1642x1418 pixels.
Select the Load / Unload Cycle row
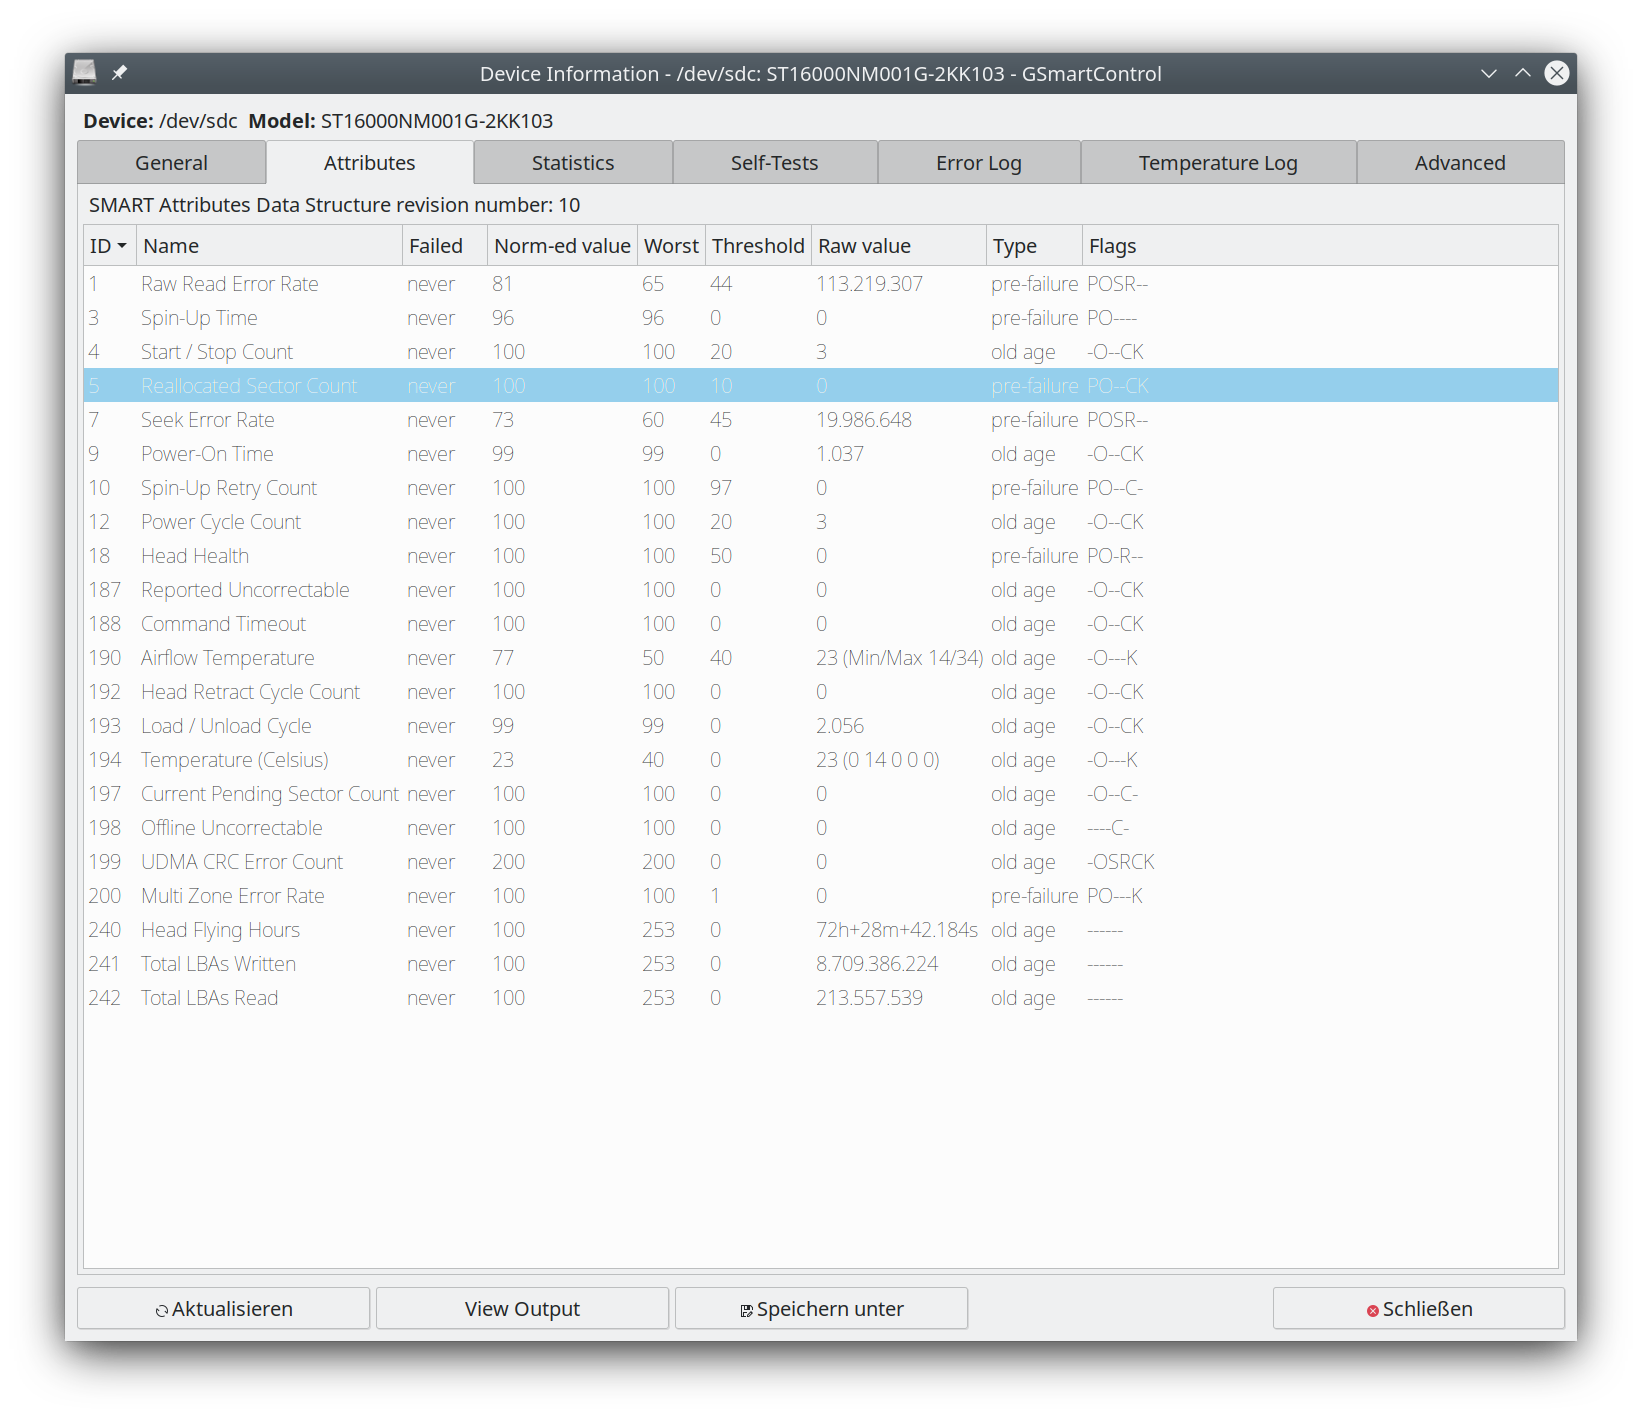820,726
